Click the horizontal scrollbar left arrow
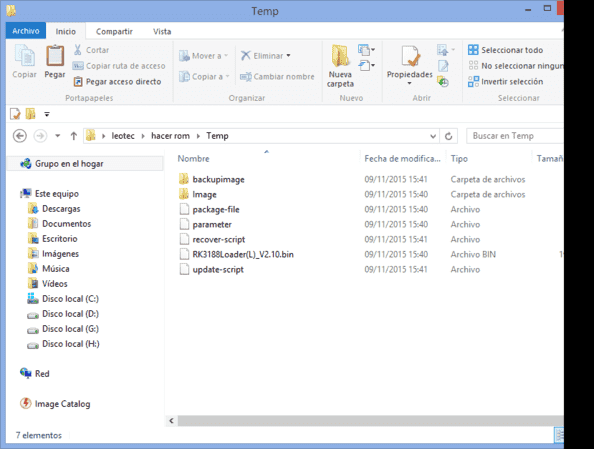This screenshot has width=594, height=449. pos(172,421)
